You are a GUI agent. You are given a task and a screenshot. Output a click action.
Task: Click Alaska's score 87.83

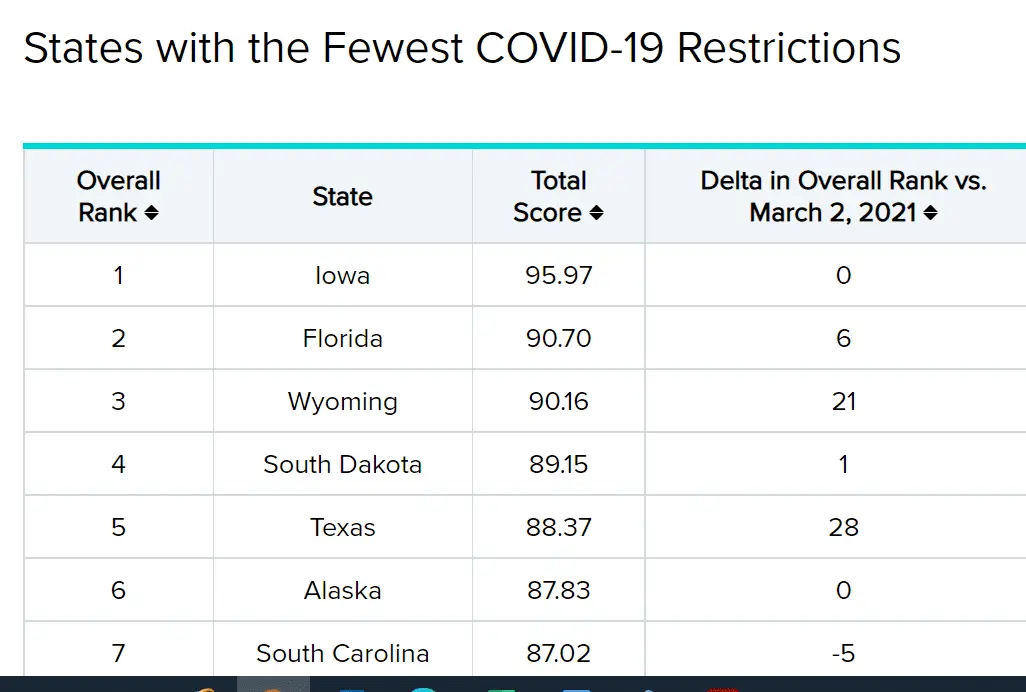558,590
